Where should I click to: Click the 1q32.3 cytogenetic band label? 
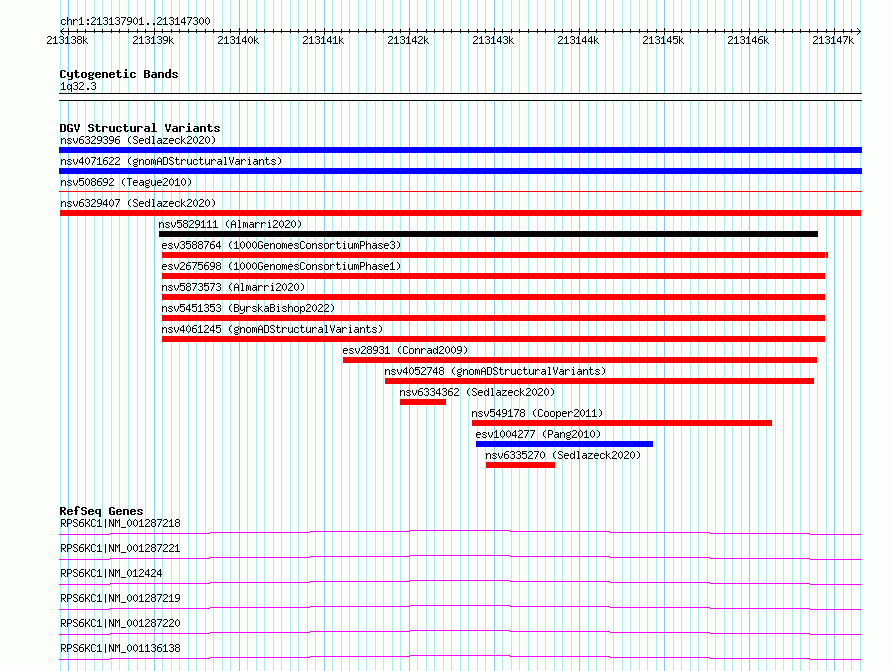click(x=78, y=86)
